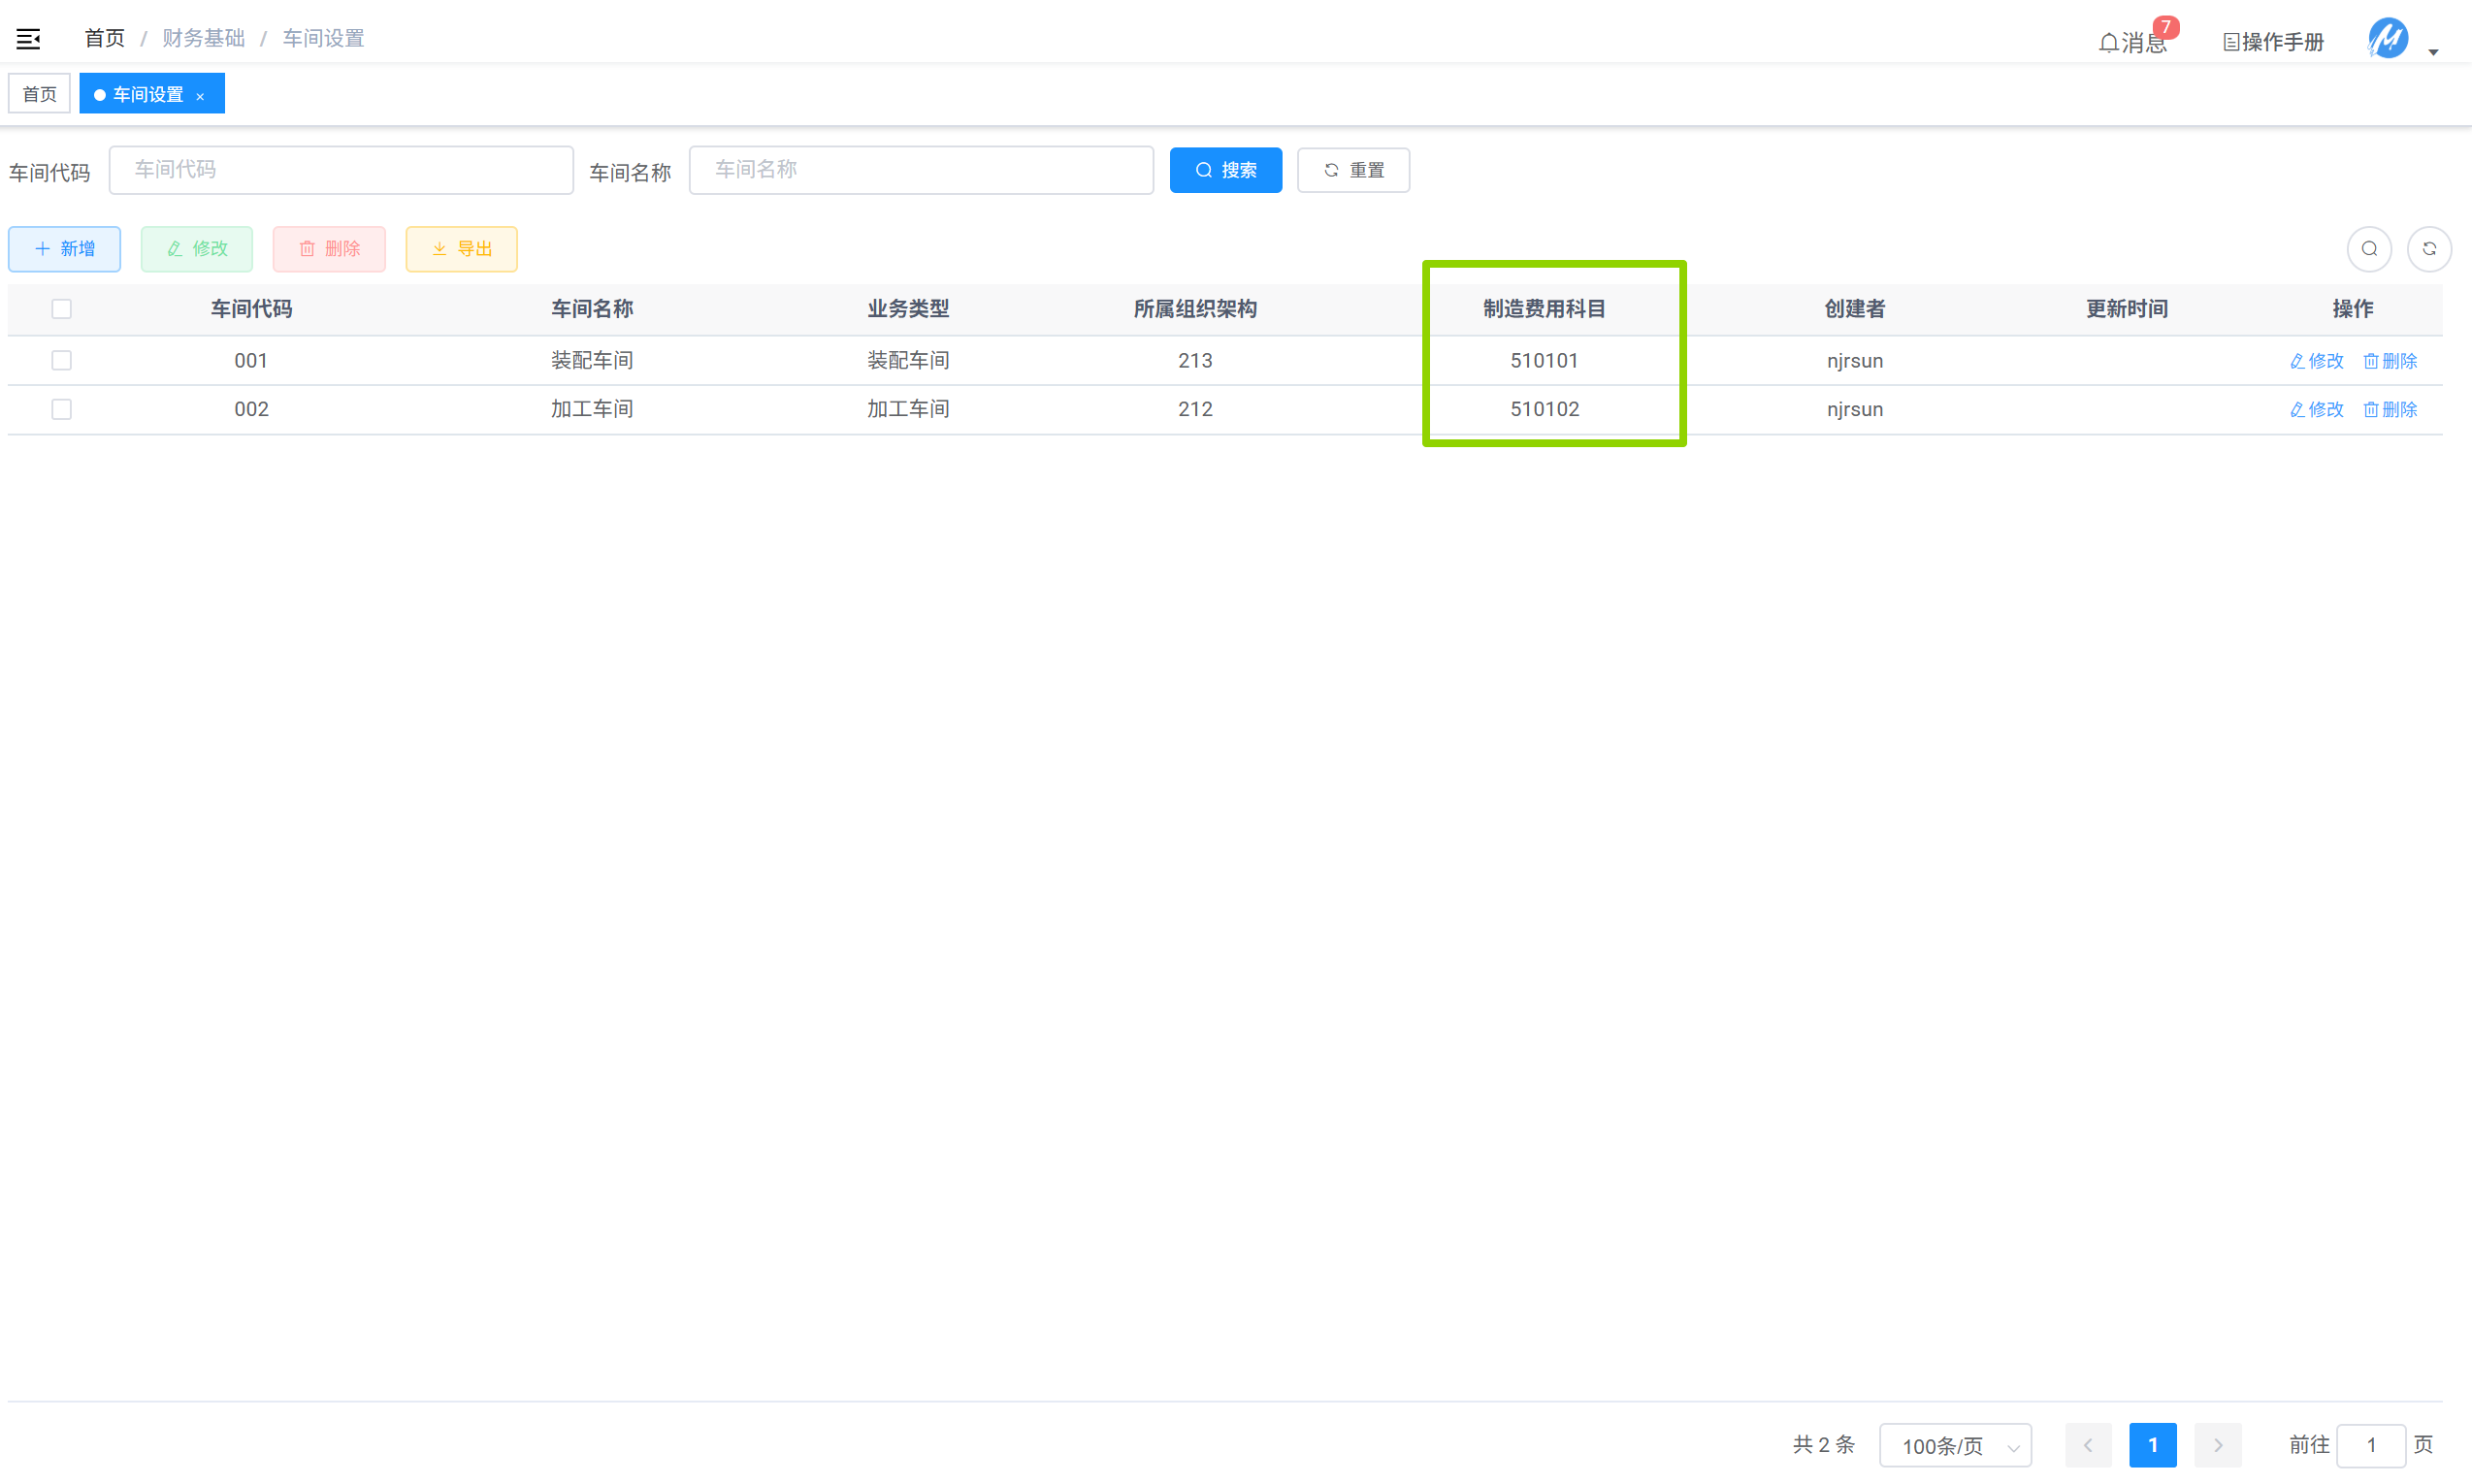The width and height of the screenshot is (2472, 1484).
Task: Go to 首页 in the breadcrumb
Action: pos(104,38)
